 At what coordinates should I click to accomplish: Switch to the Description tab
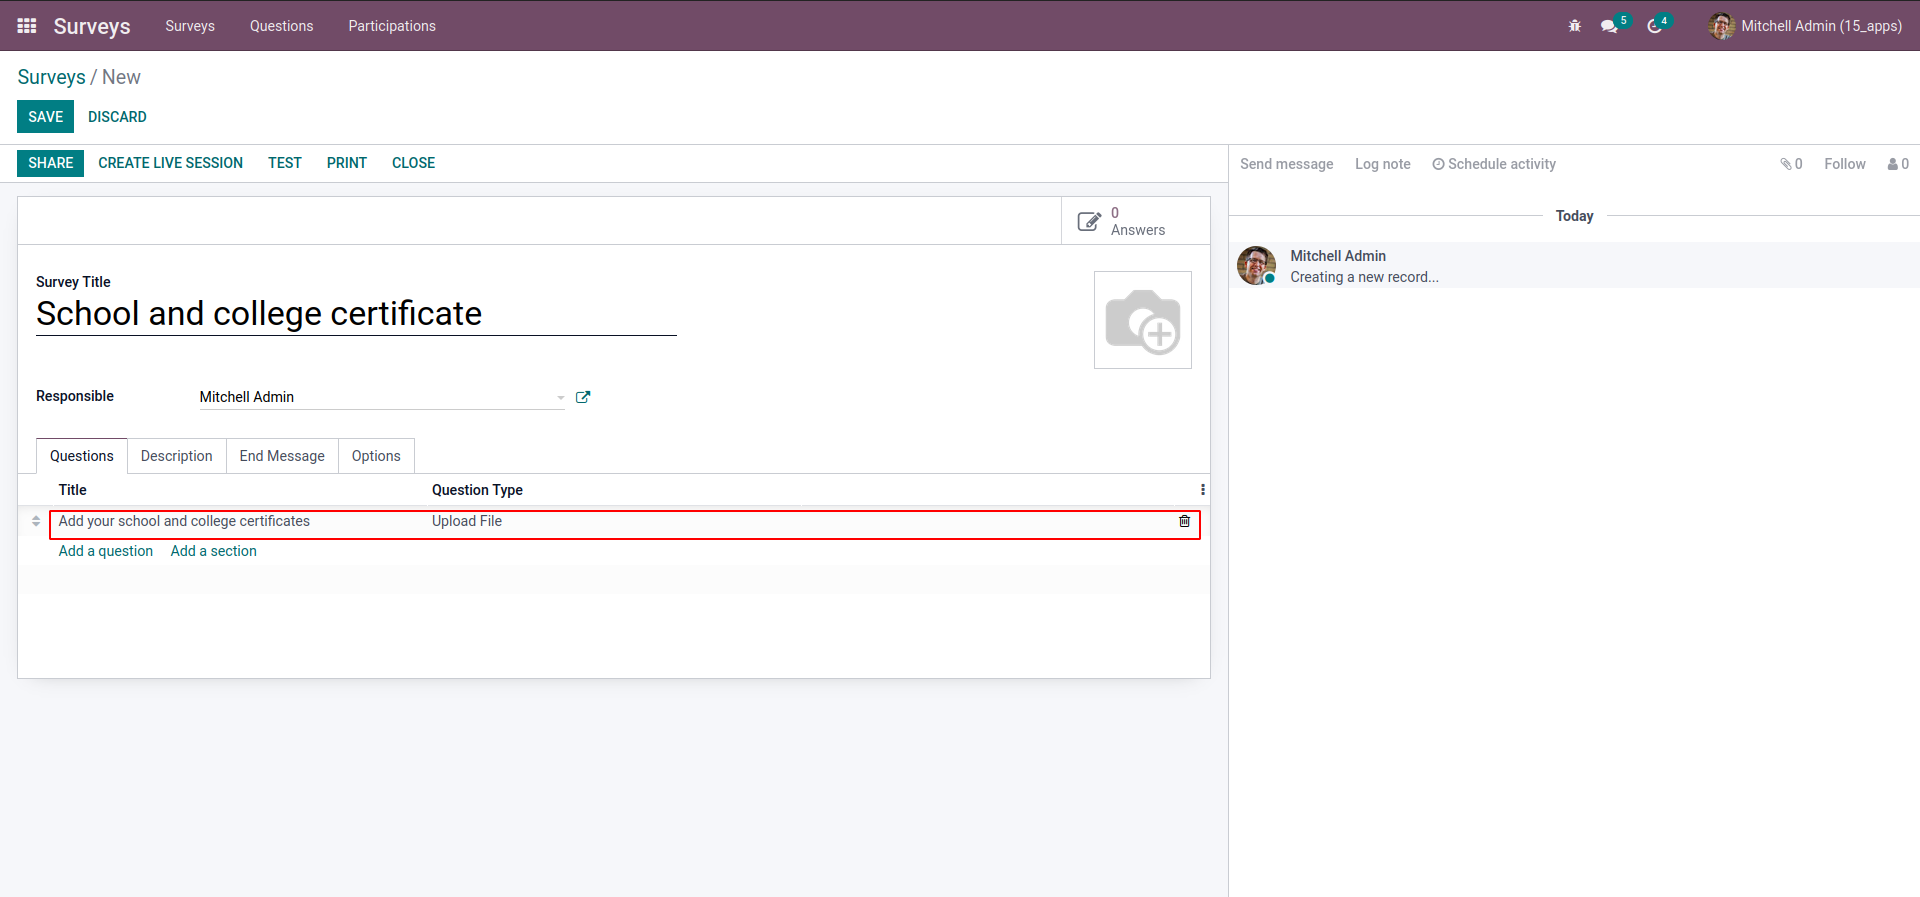[176, 456]
